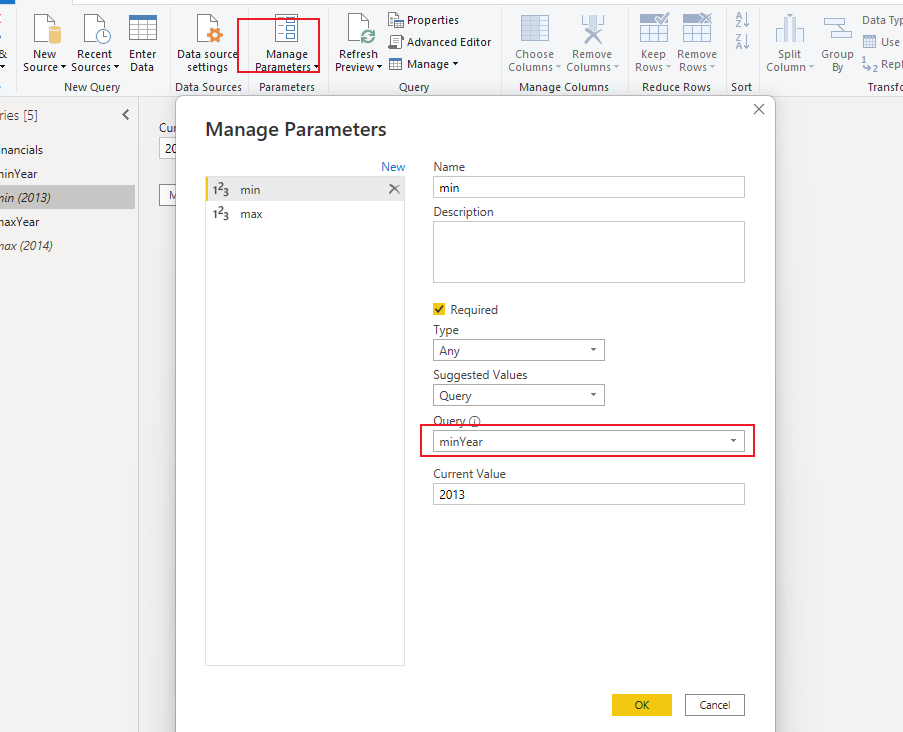Click the Choose Columns icon
The width and height of the screenshot is (903, 732).
(534, 29)
